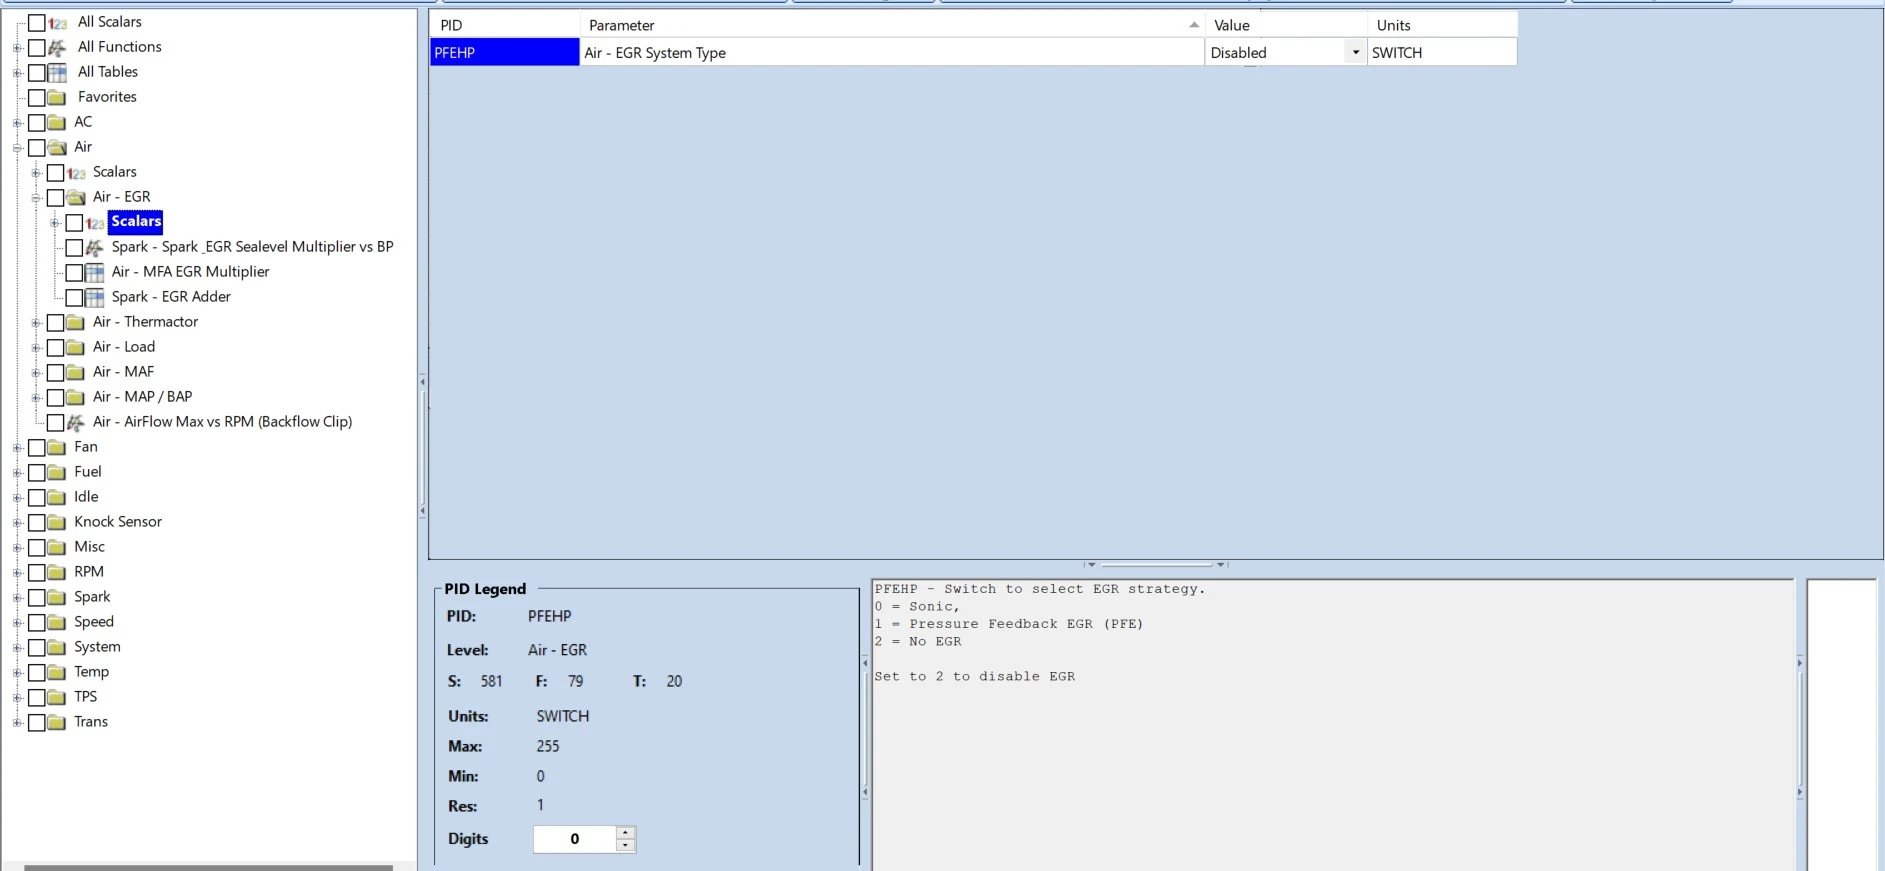Expand the TPS tree node

coord(17,698)
